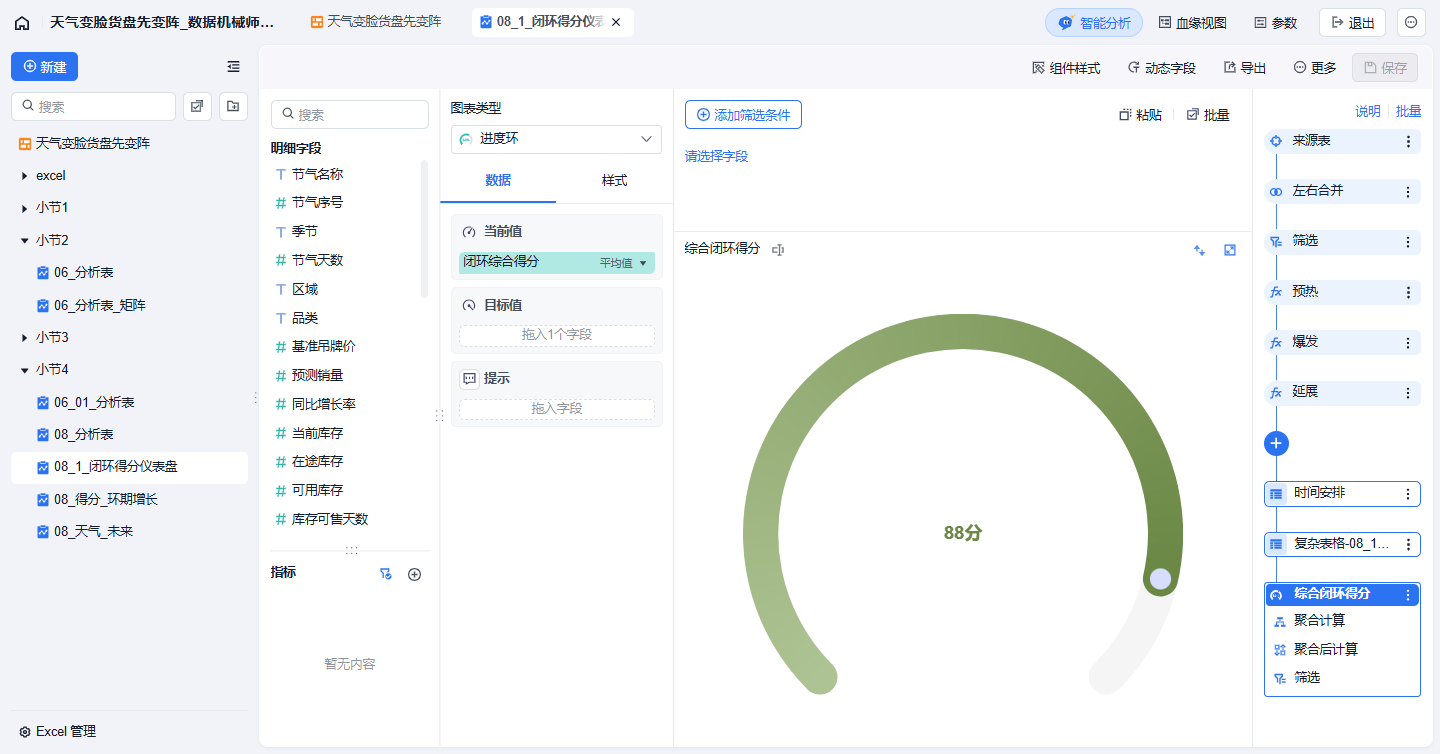Click the field list search box
The width and height of the screenshot is (1440, 754).
tap(350, 114)
